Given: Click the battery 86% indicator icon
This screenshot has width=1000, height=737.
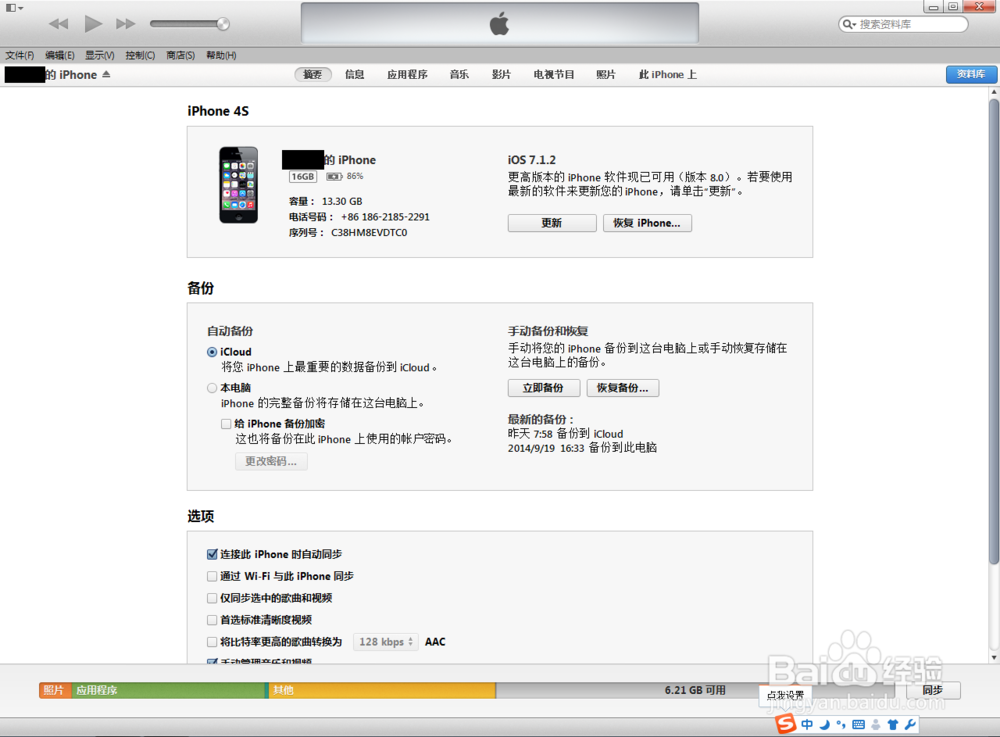Looking at the screenshot, I should point(334,177).
